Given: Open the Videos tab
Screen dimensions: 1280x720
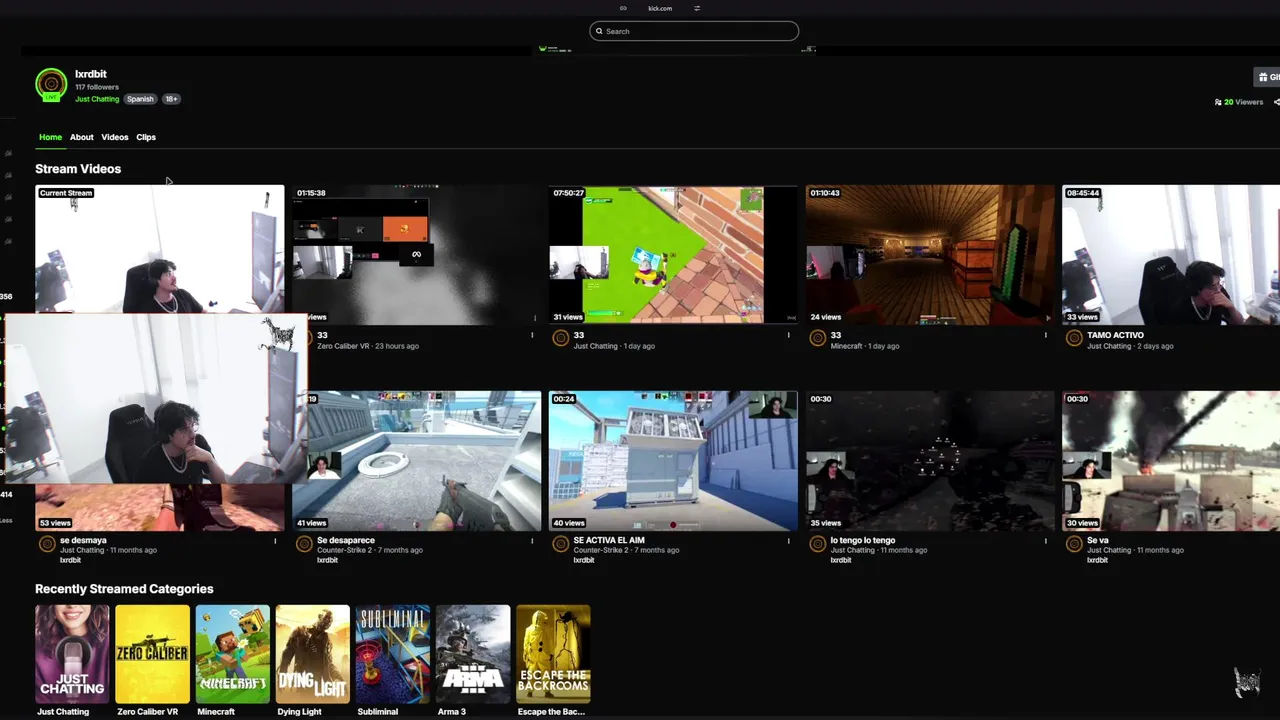Looking at the screenshot, I should [x=115, y=137].
